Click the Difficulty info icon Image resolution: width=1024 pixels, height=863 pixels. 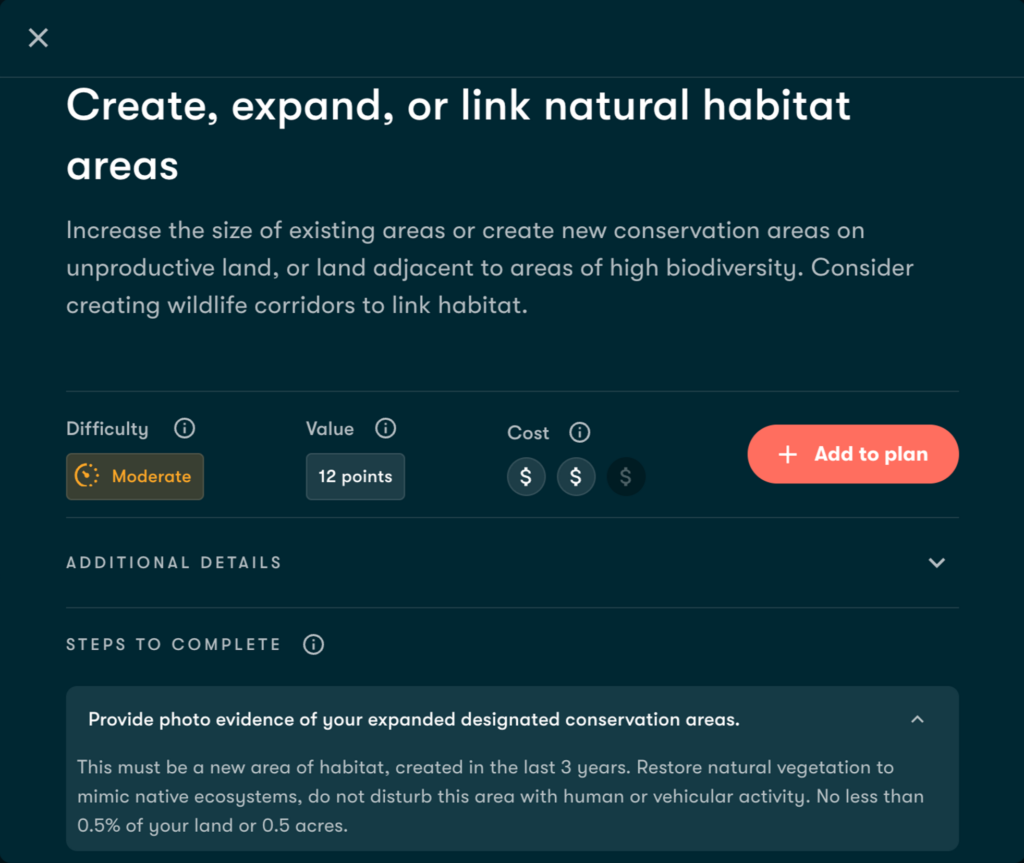tap(184, 429)
